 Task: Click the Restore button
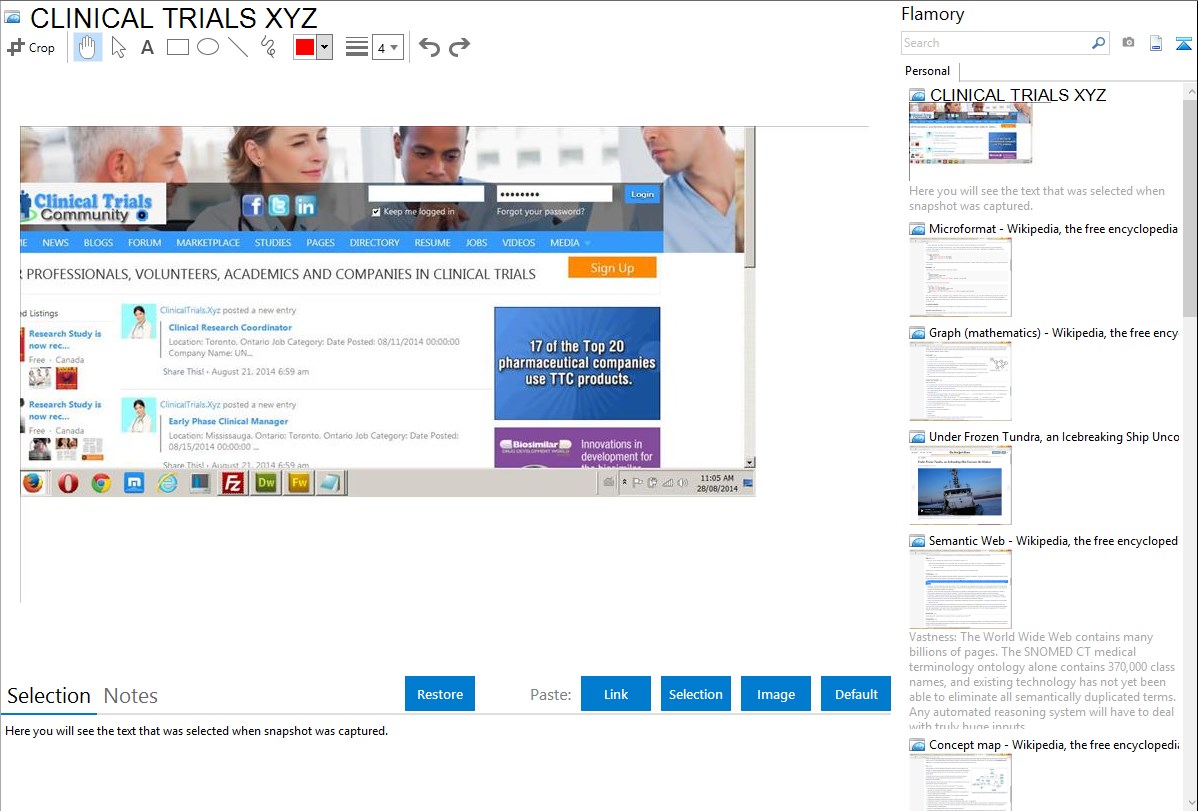[x=440, y=694]
